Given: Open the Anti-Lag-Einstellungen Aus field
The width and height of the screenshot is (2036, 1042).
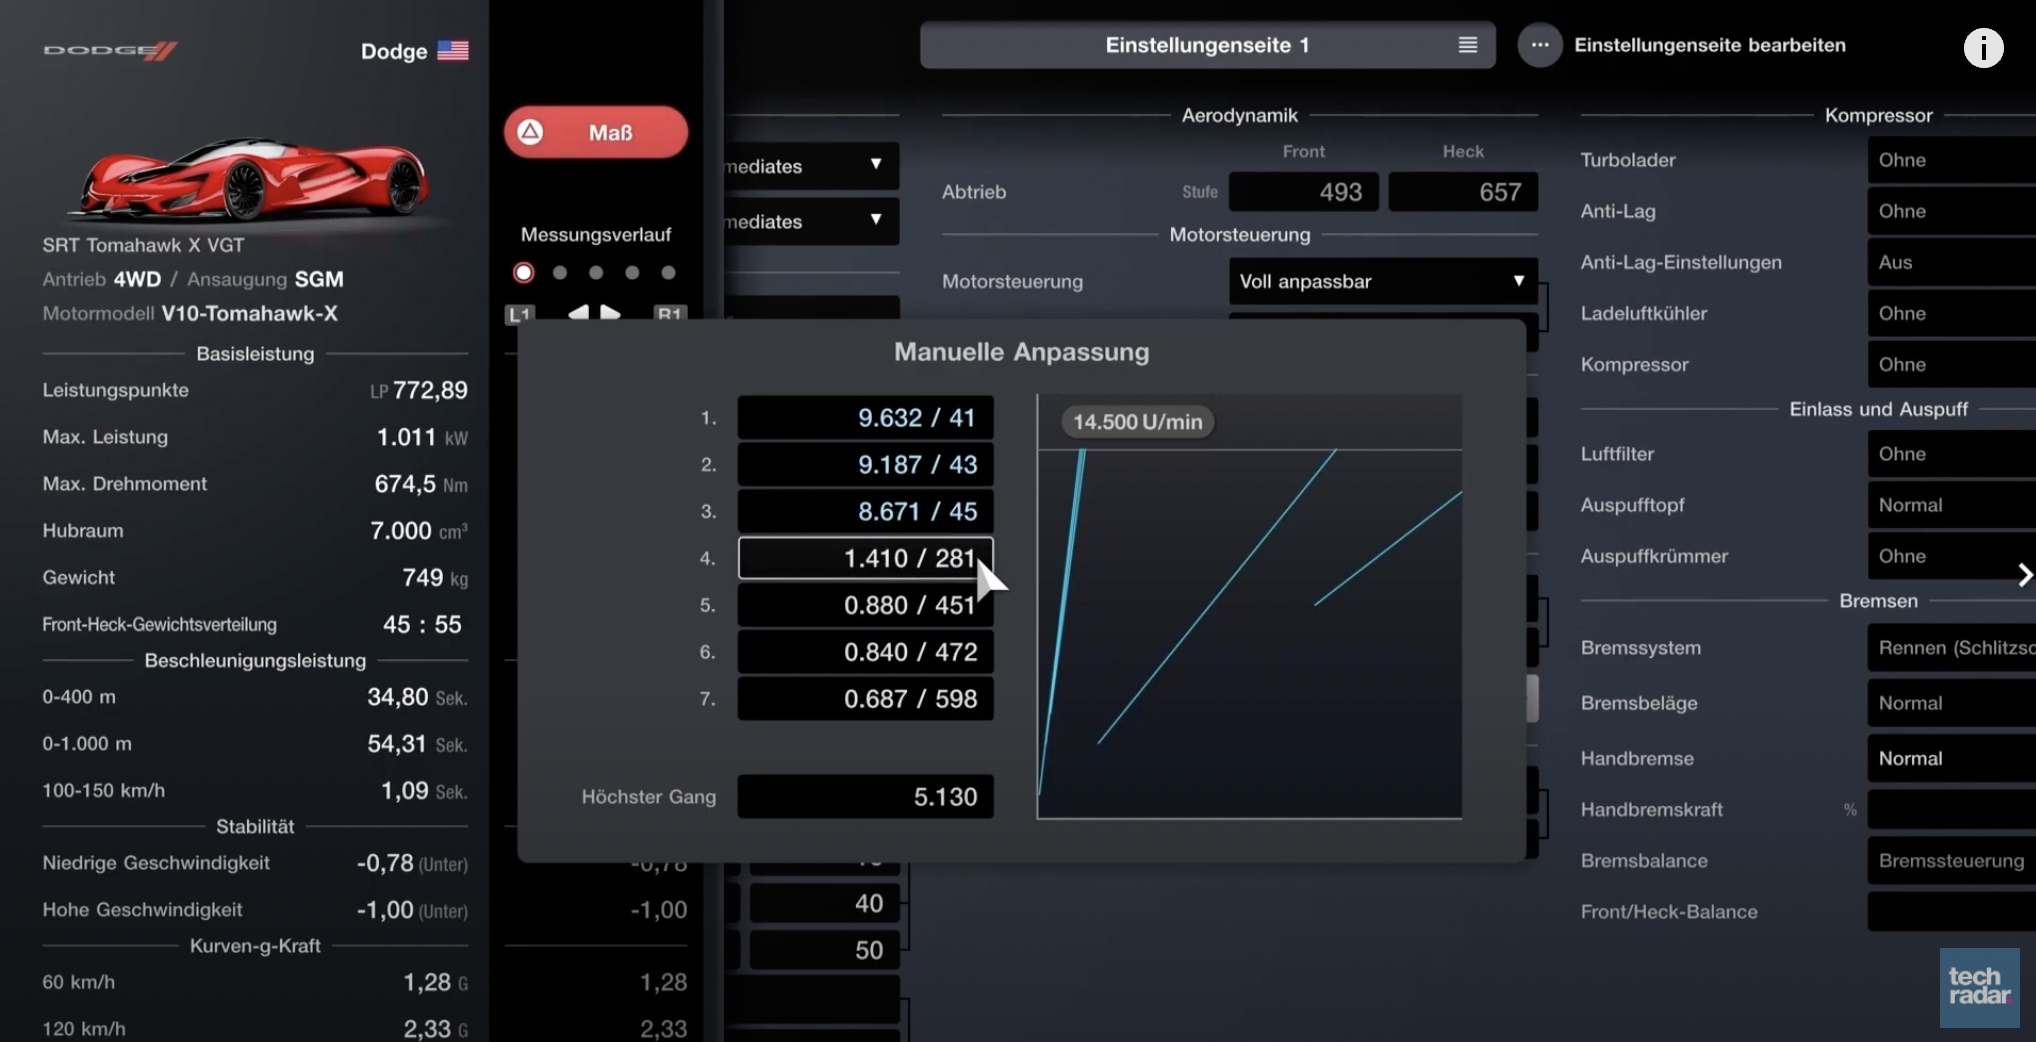Looking at the screenshot, I should [x=1951, y=262].
